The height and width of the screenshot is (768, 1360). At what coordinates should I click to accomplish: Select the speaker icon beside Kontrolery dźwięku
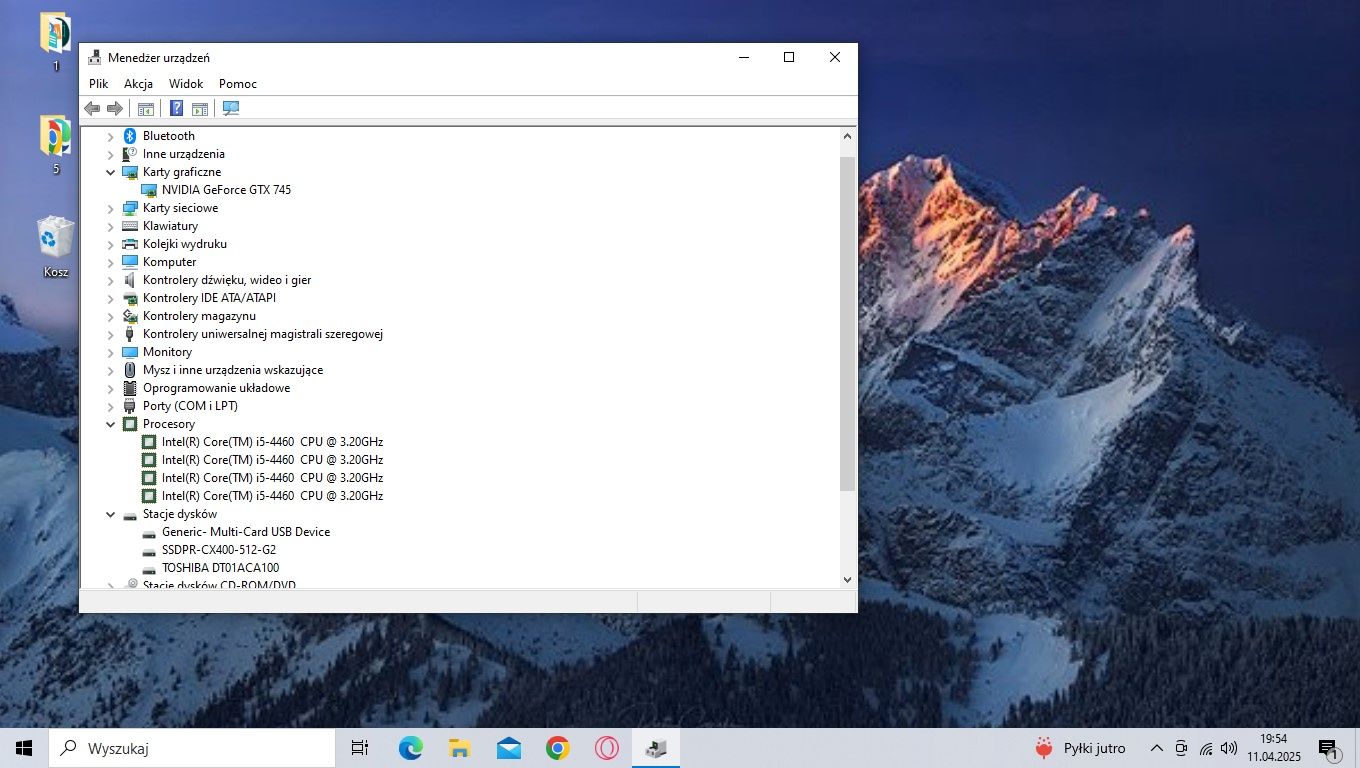pos(130,280)
